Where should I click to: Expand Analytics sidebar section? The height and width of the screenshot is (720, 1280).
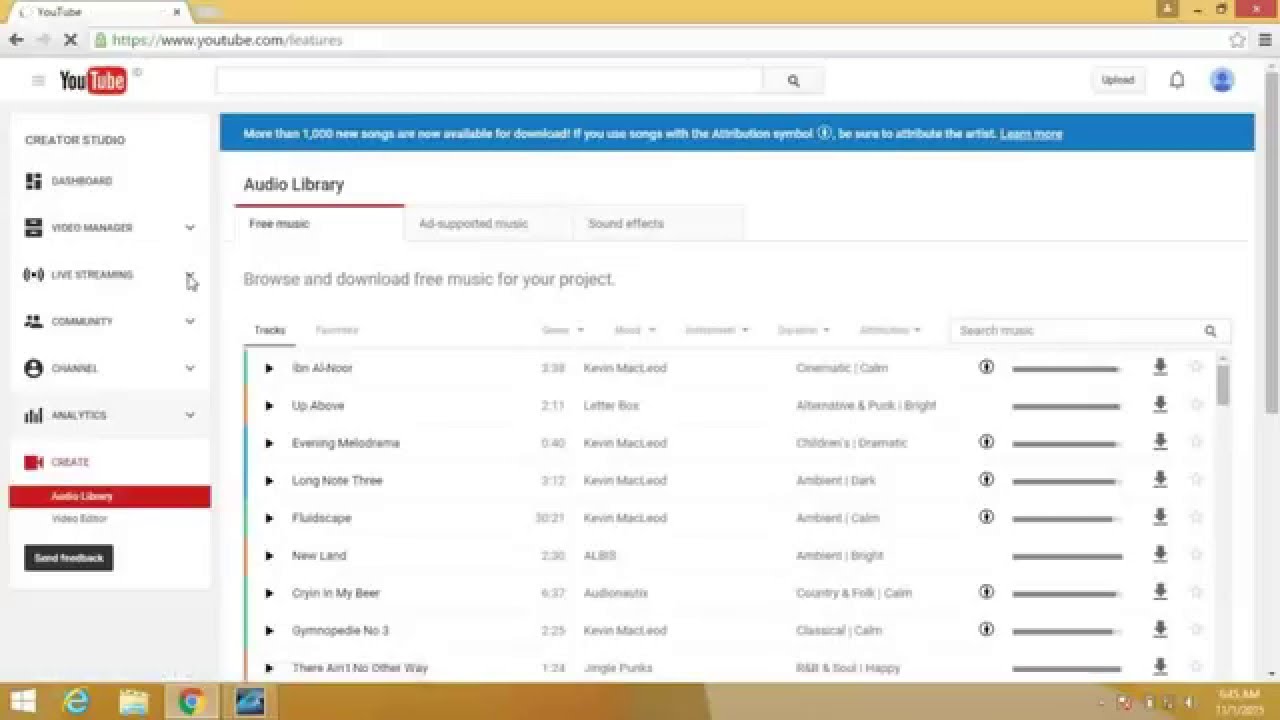pos(190,416)
